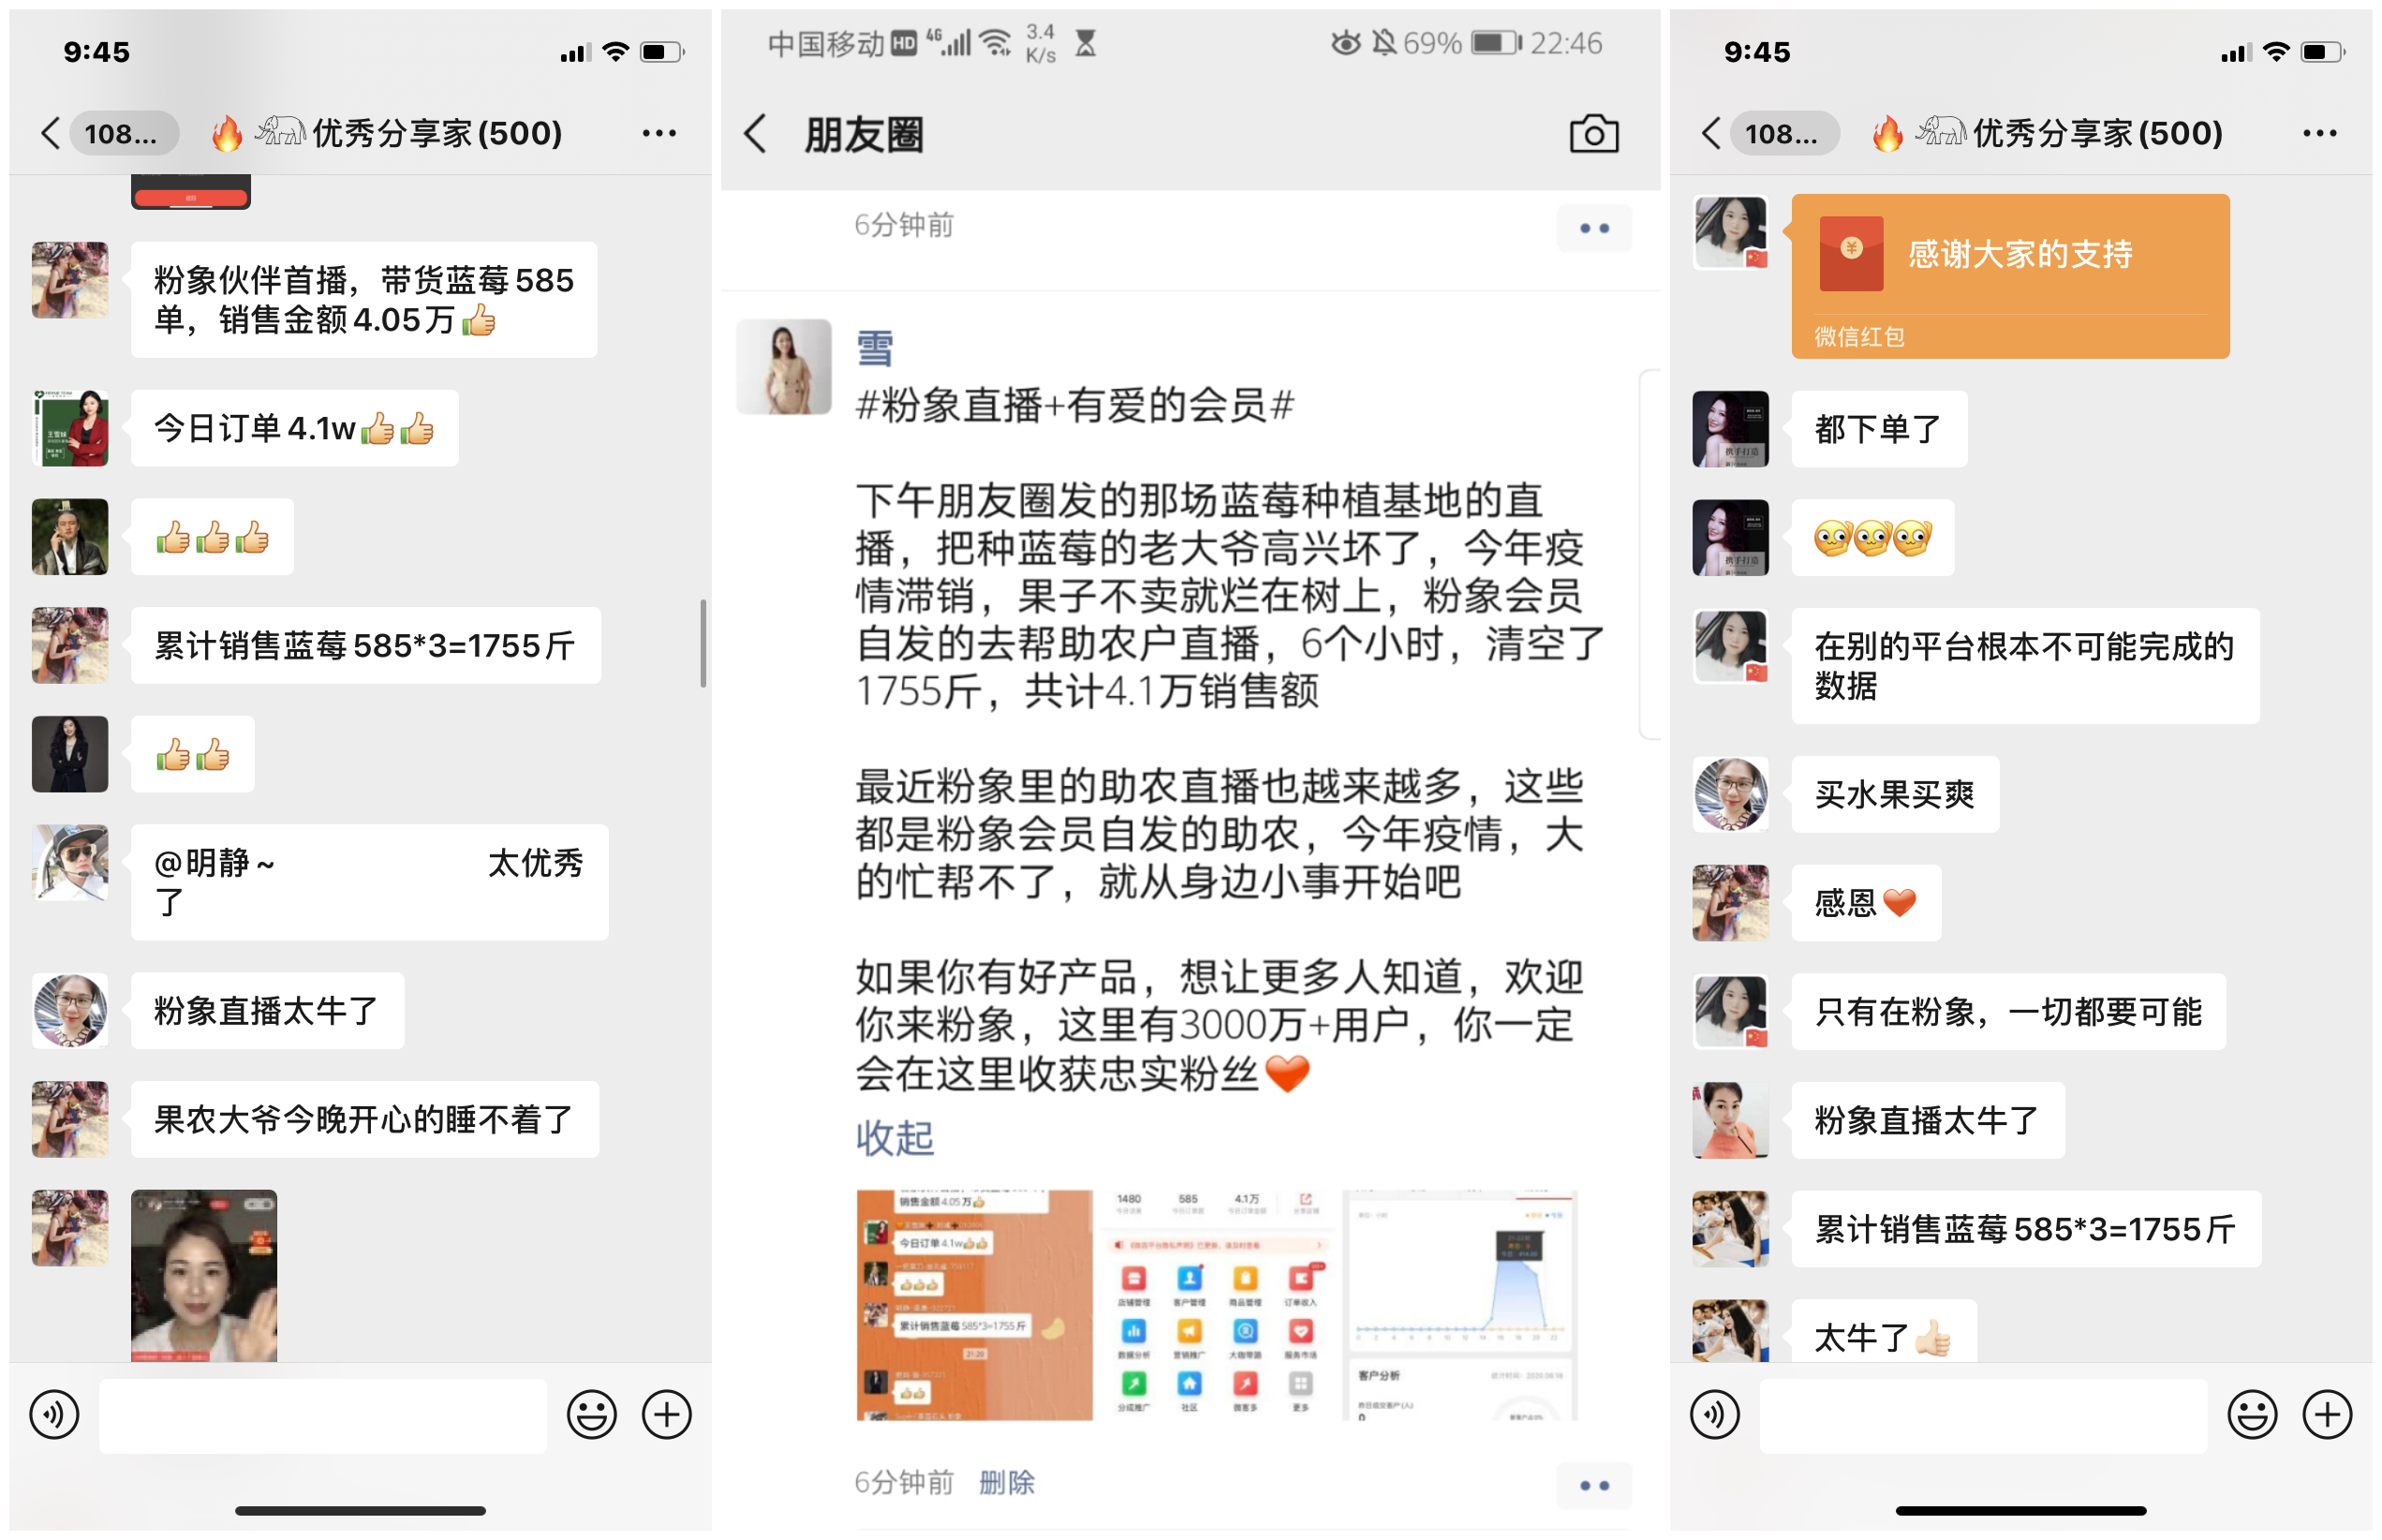Open more options menu in left chat header

[659, 133]
